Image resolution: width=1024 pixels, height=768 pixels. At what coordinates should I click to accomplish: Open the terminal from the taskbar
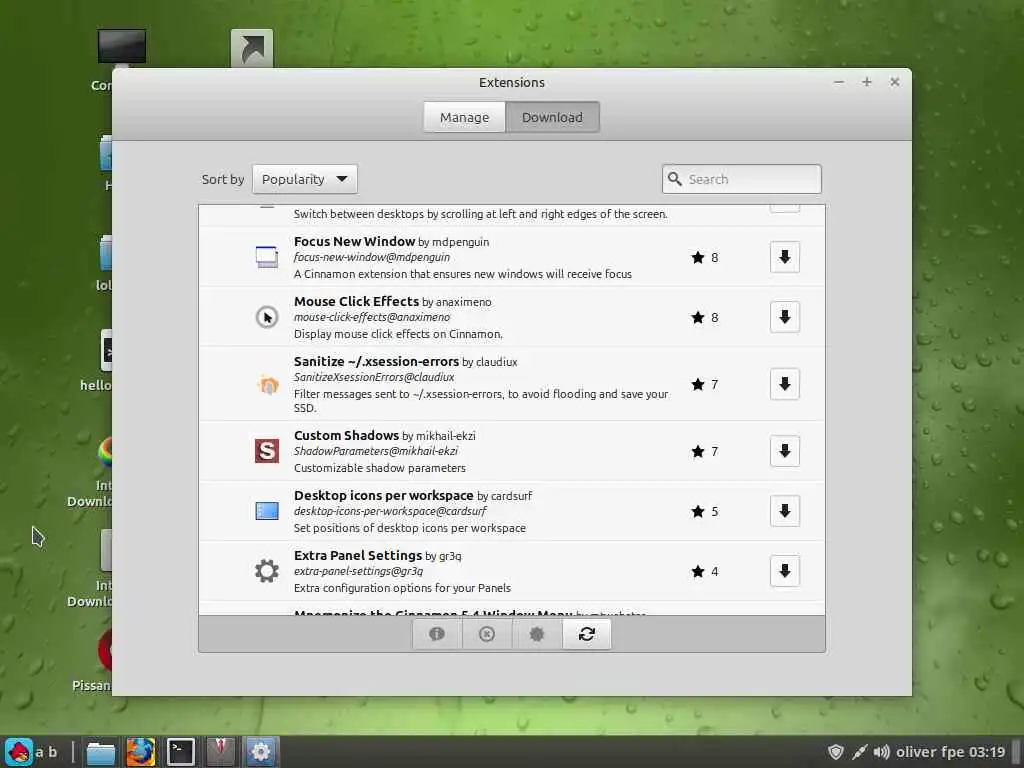tap(181, 752)
